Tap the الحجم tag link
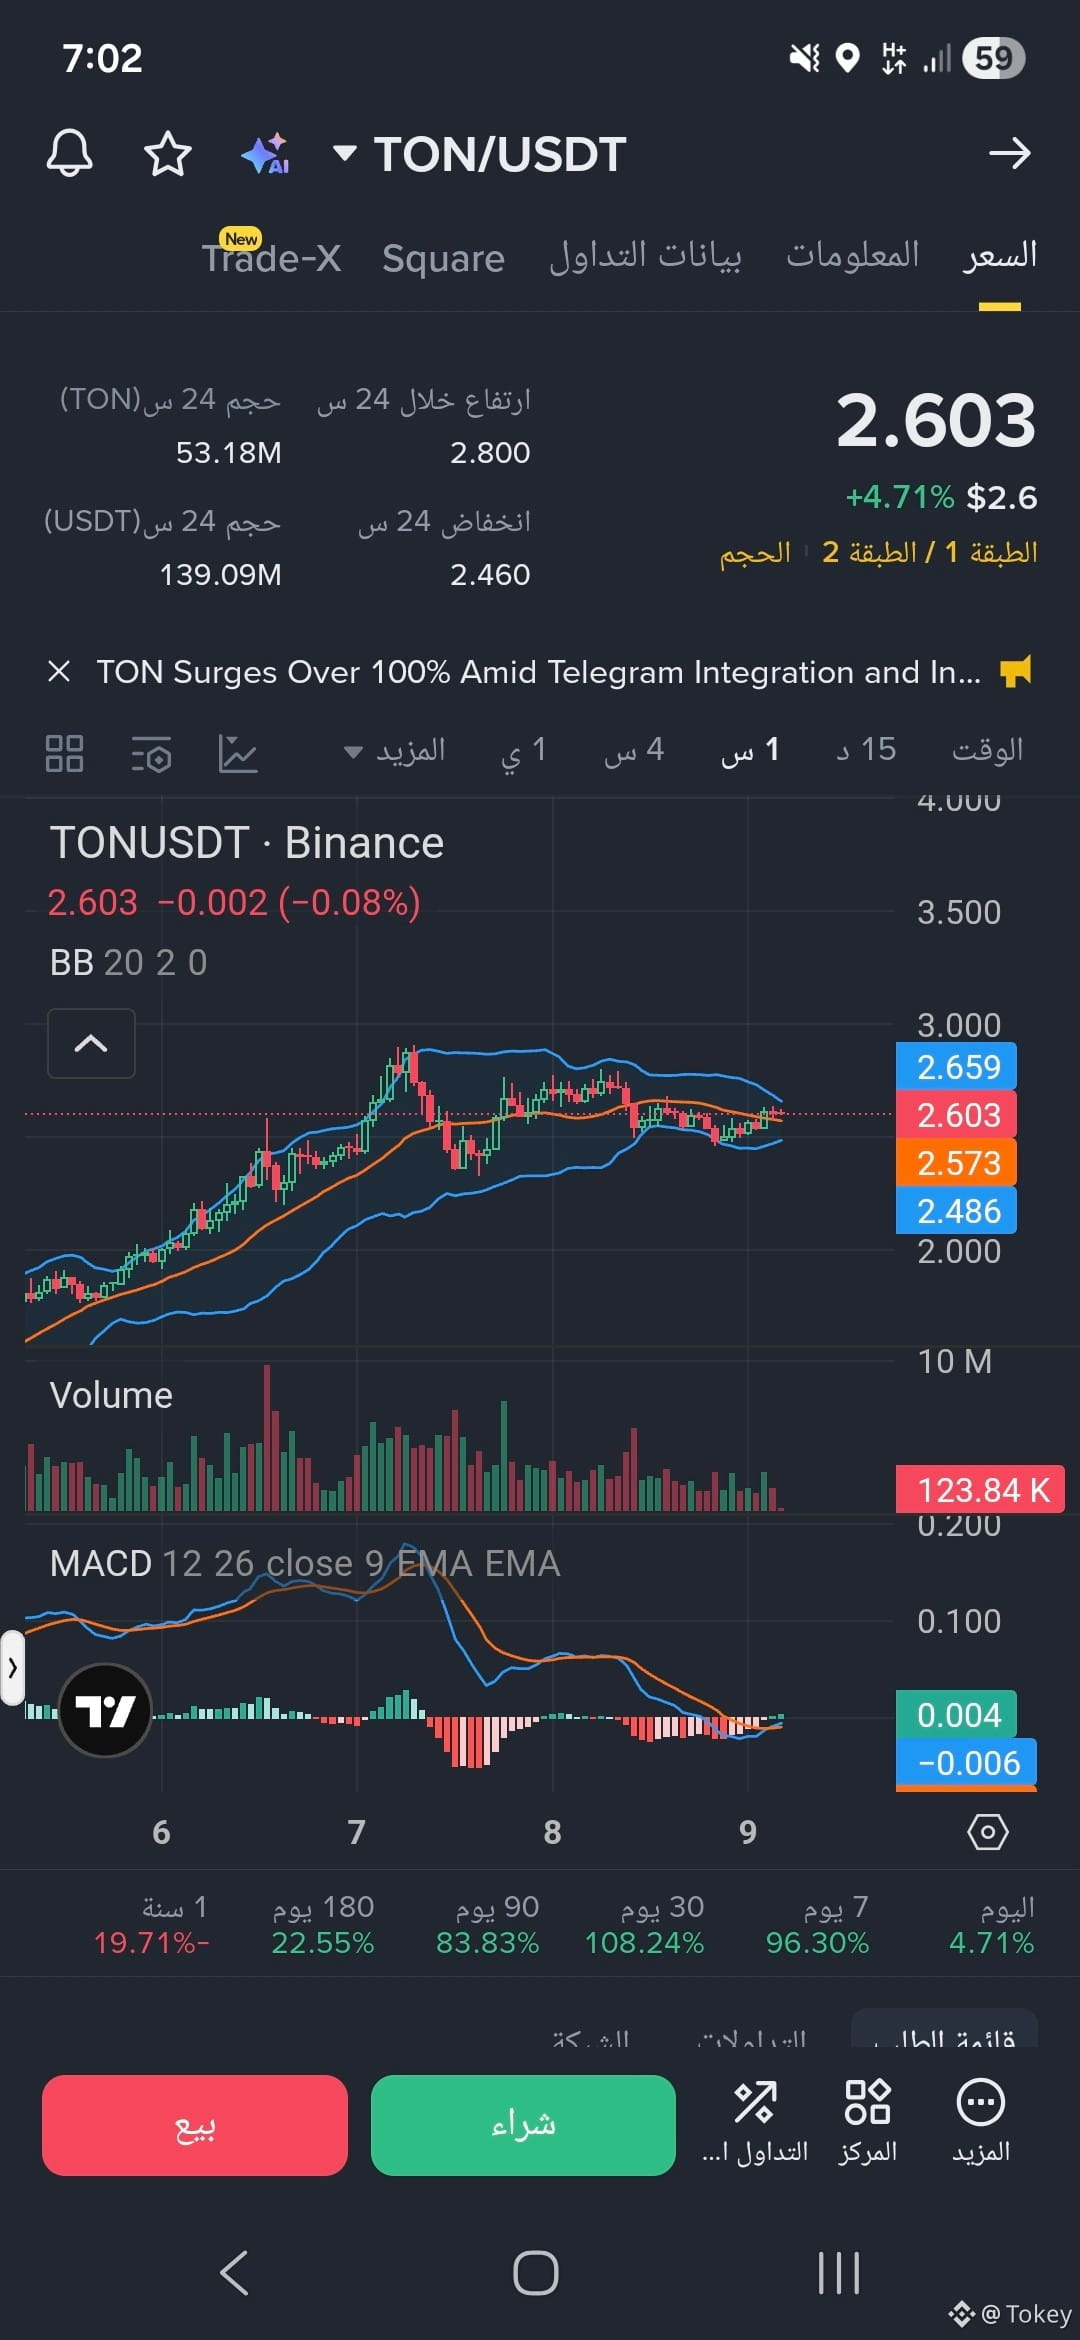Image resolution: width=1080 pixels, height=2340 pixels. [755, 553]
